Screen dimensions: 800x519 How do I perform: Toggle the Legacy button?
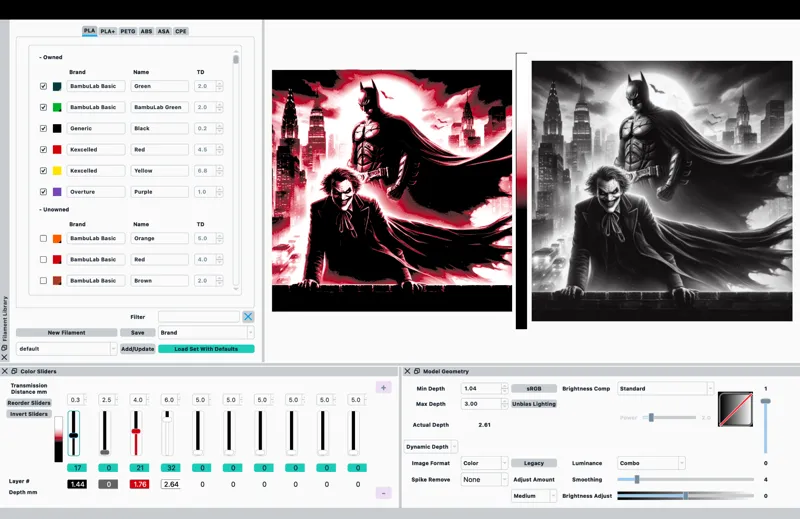[x=534, y=463]
